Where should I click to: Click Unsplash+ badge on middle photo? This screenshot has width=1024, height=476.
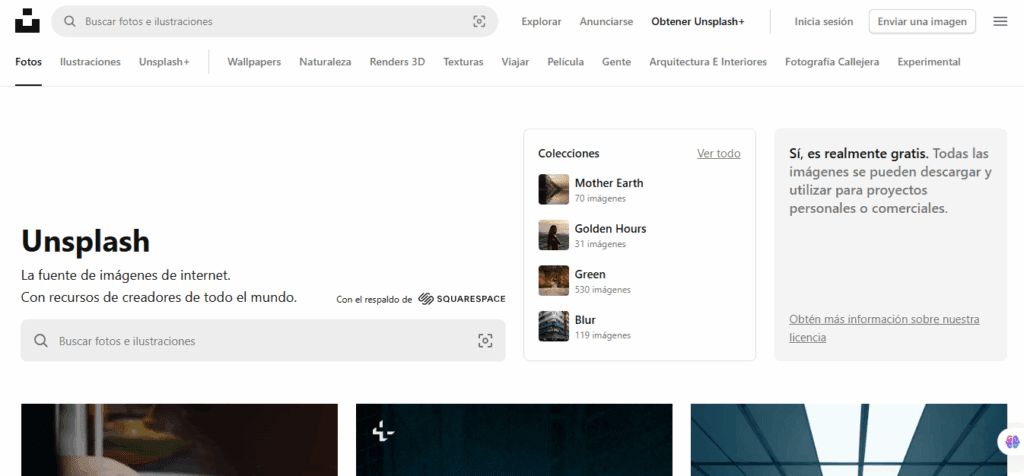(x=381, y=432)
